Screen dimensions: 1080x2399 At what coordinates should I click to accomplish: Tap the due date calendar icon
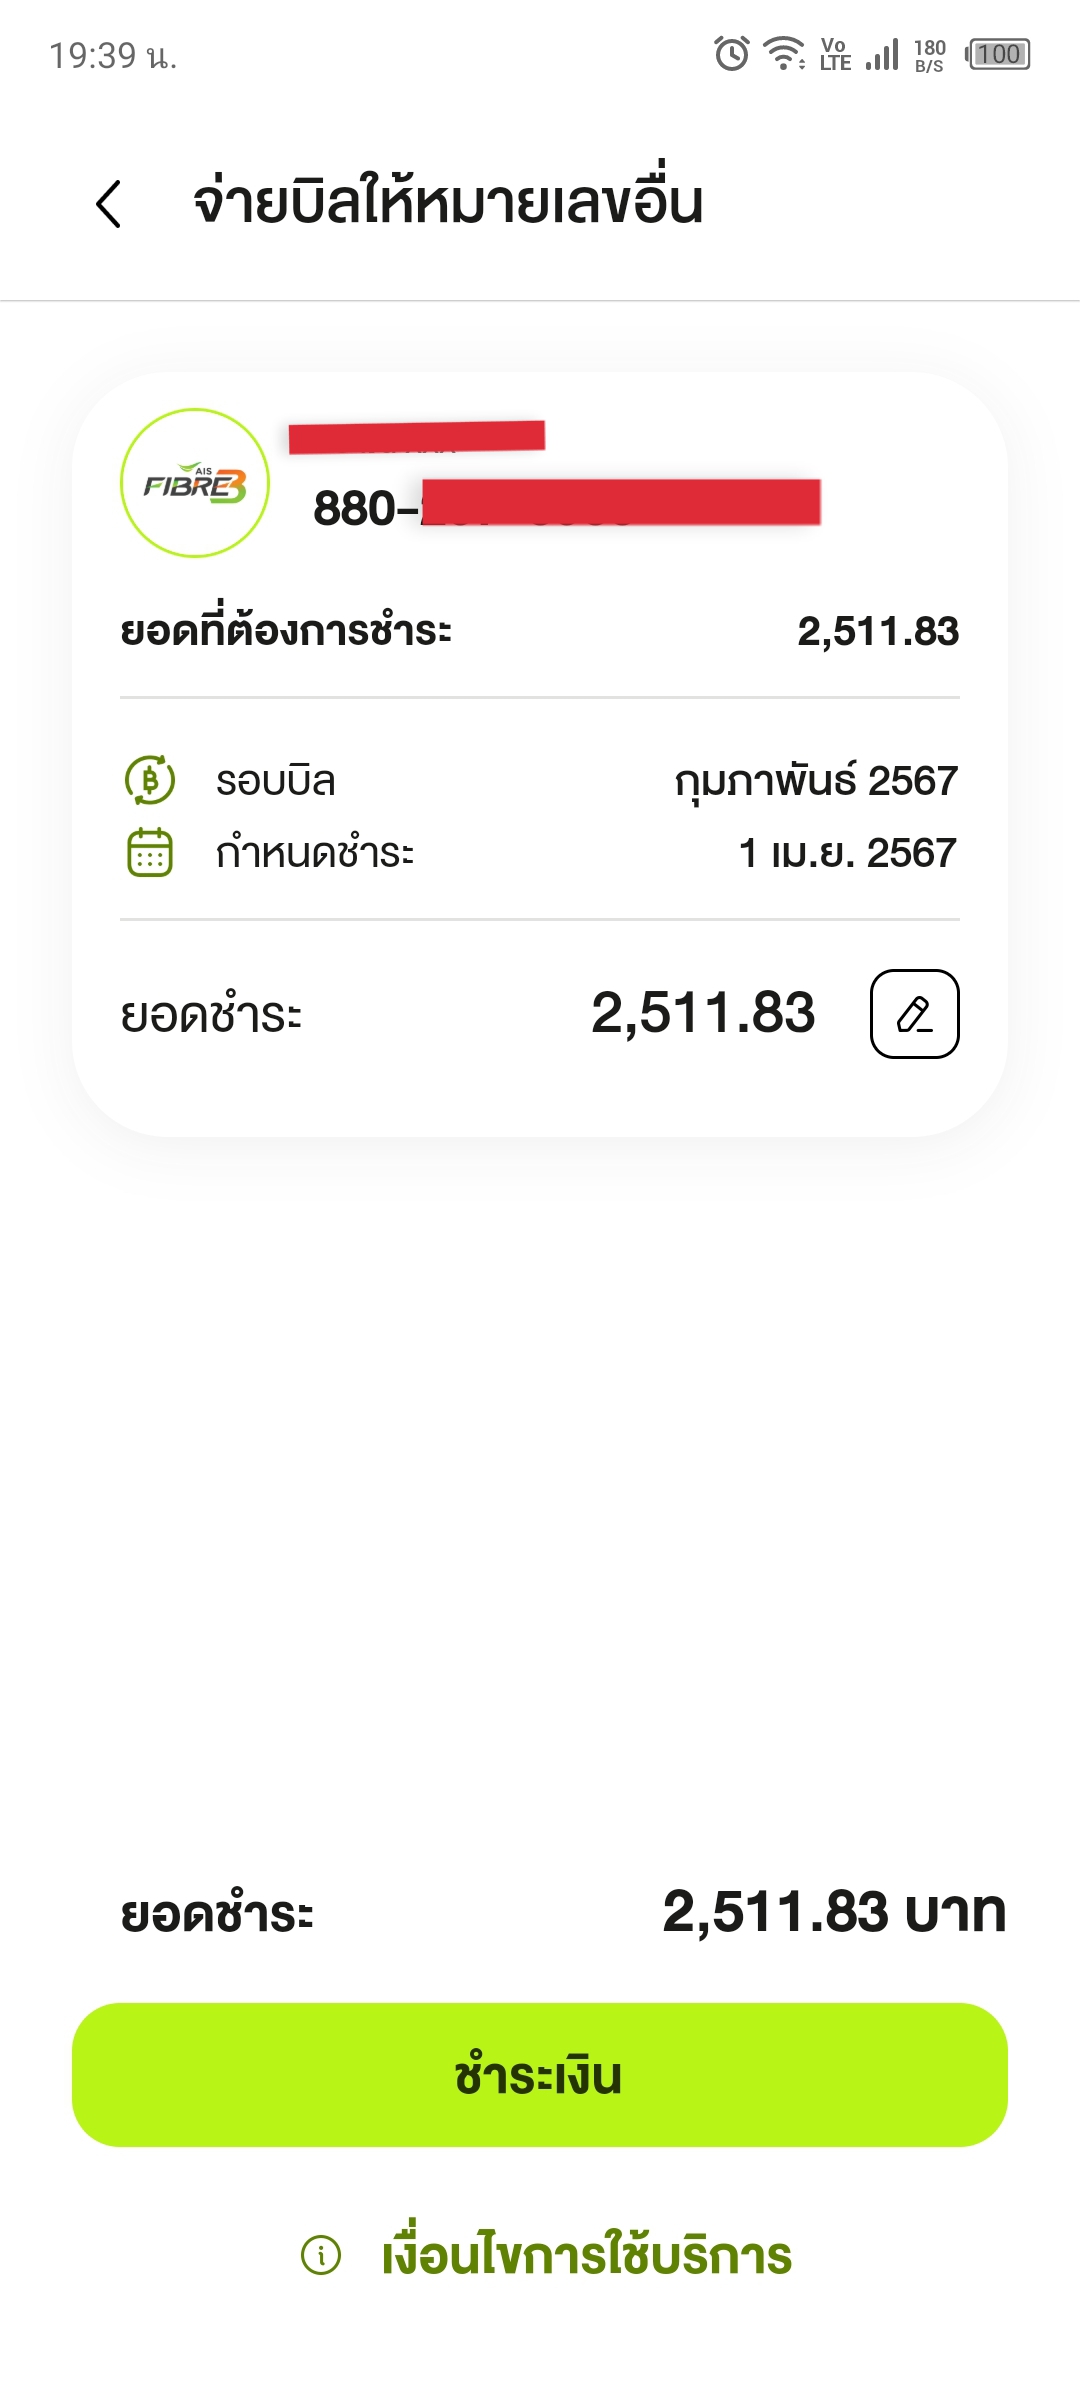point(150,853)
